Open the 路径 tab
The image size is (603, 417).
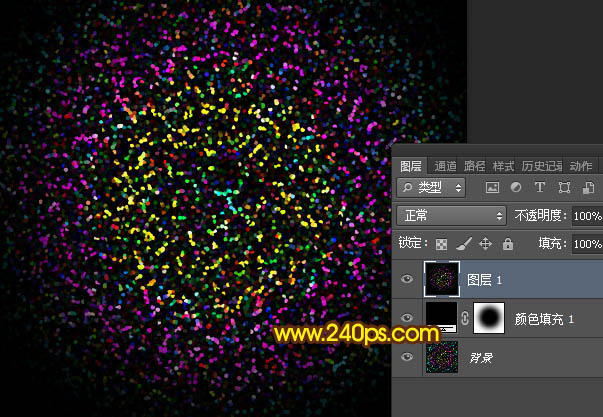click(474, 166)
